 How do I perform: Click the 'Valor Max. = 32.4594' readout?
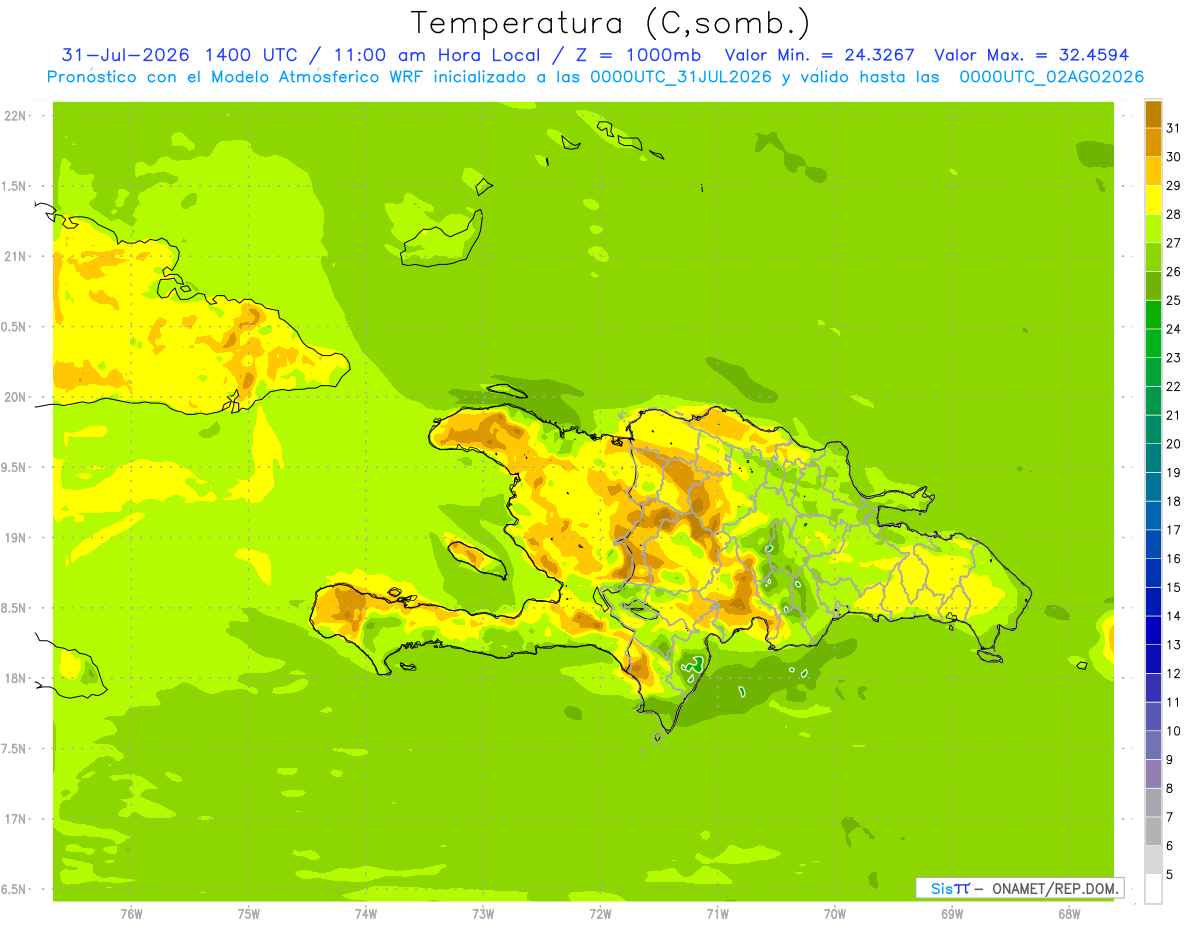point(1031,55)
